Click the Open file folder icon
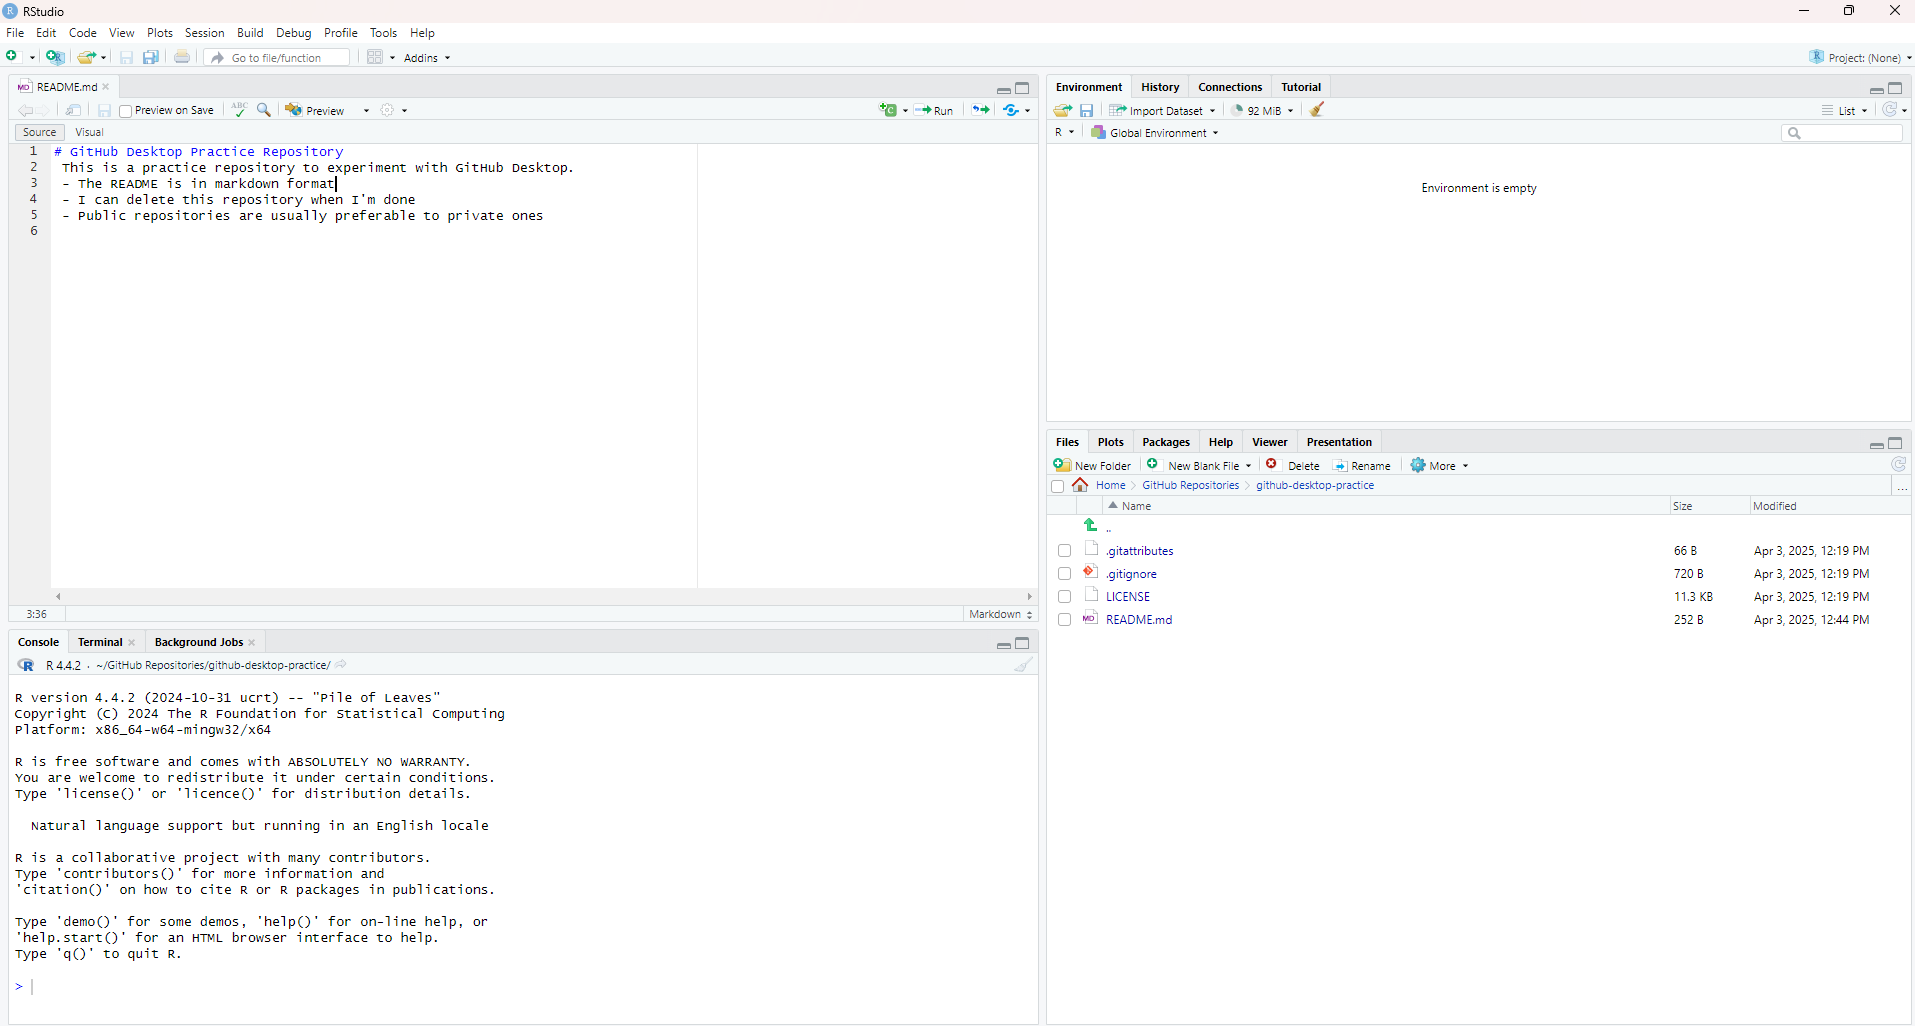Image resolution: width=1915 pixels, height=1026 pixels. coord(87,57)
